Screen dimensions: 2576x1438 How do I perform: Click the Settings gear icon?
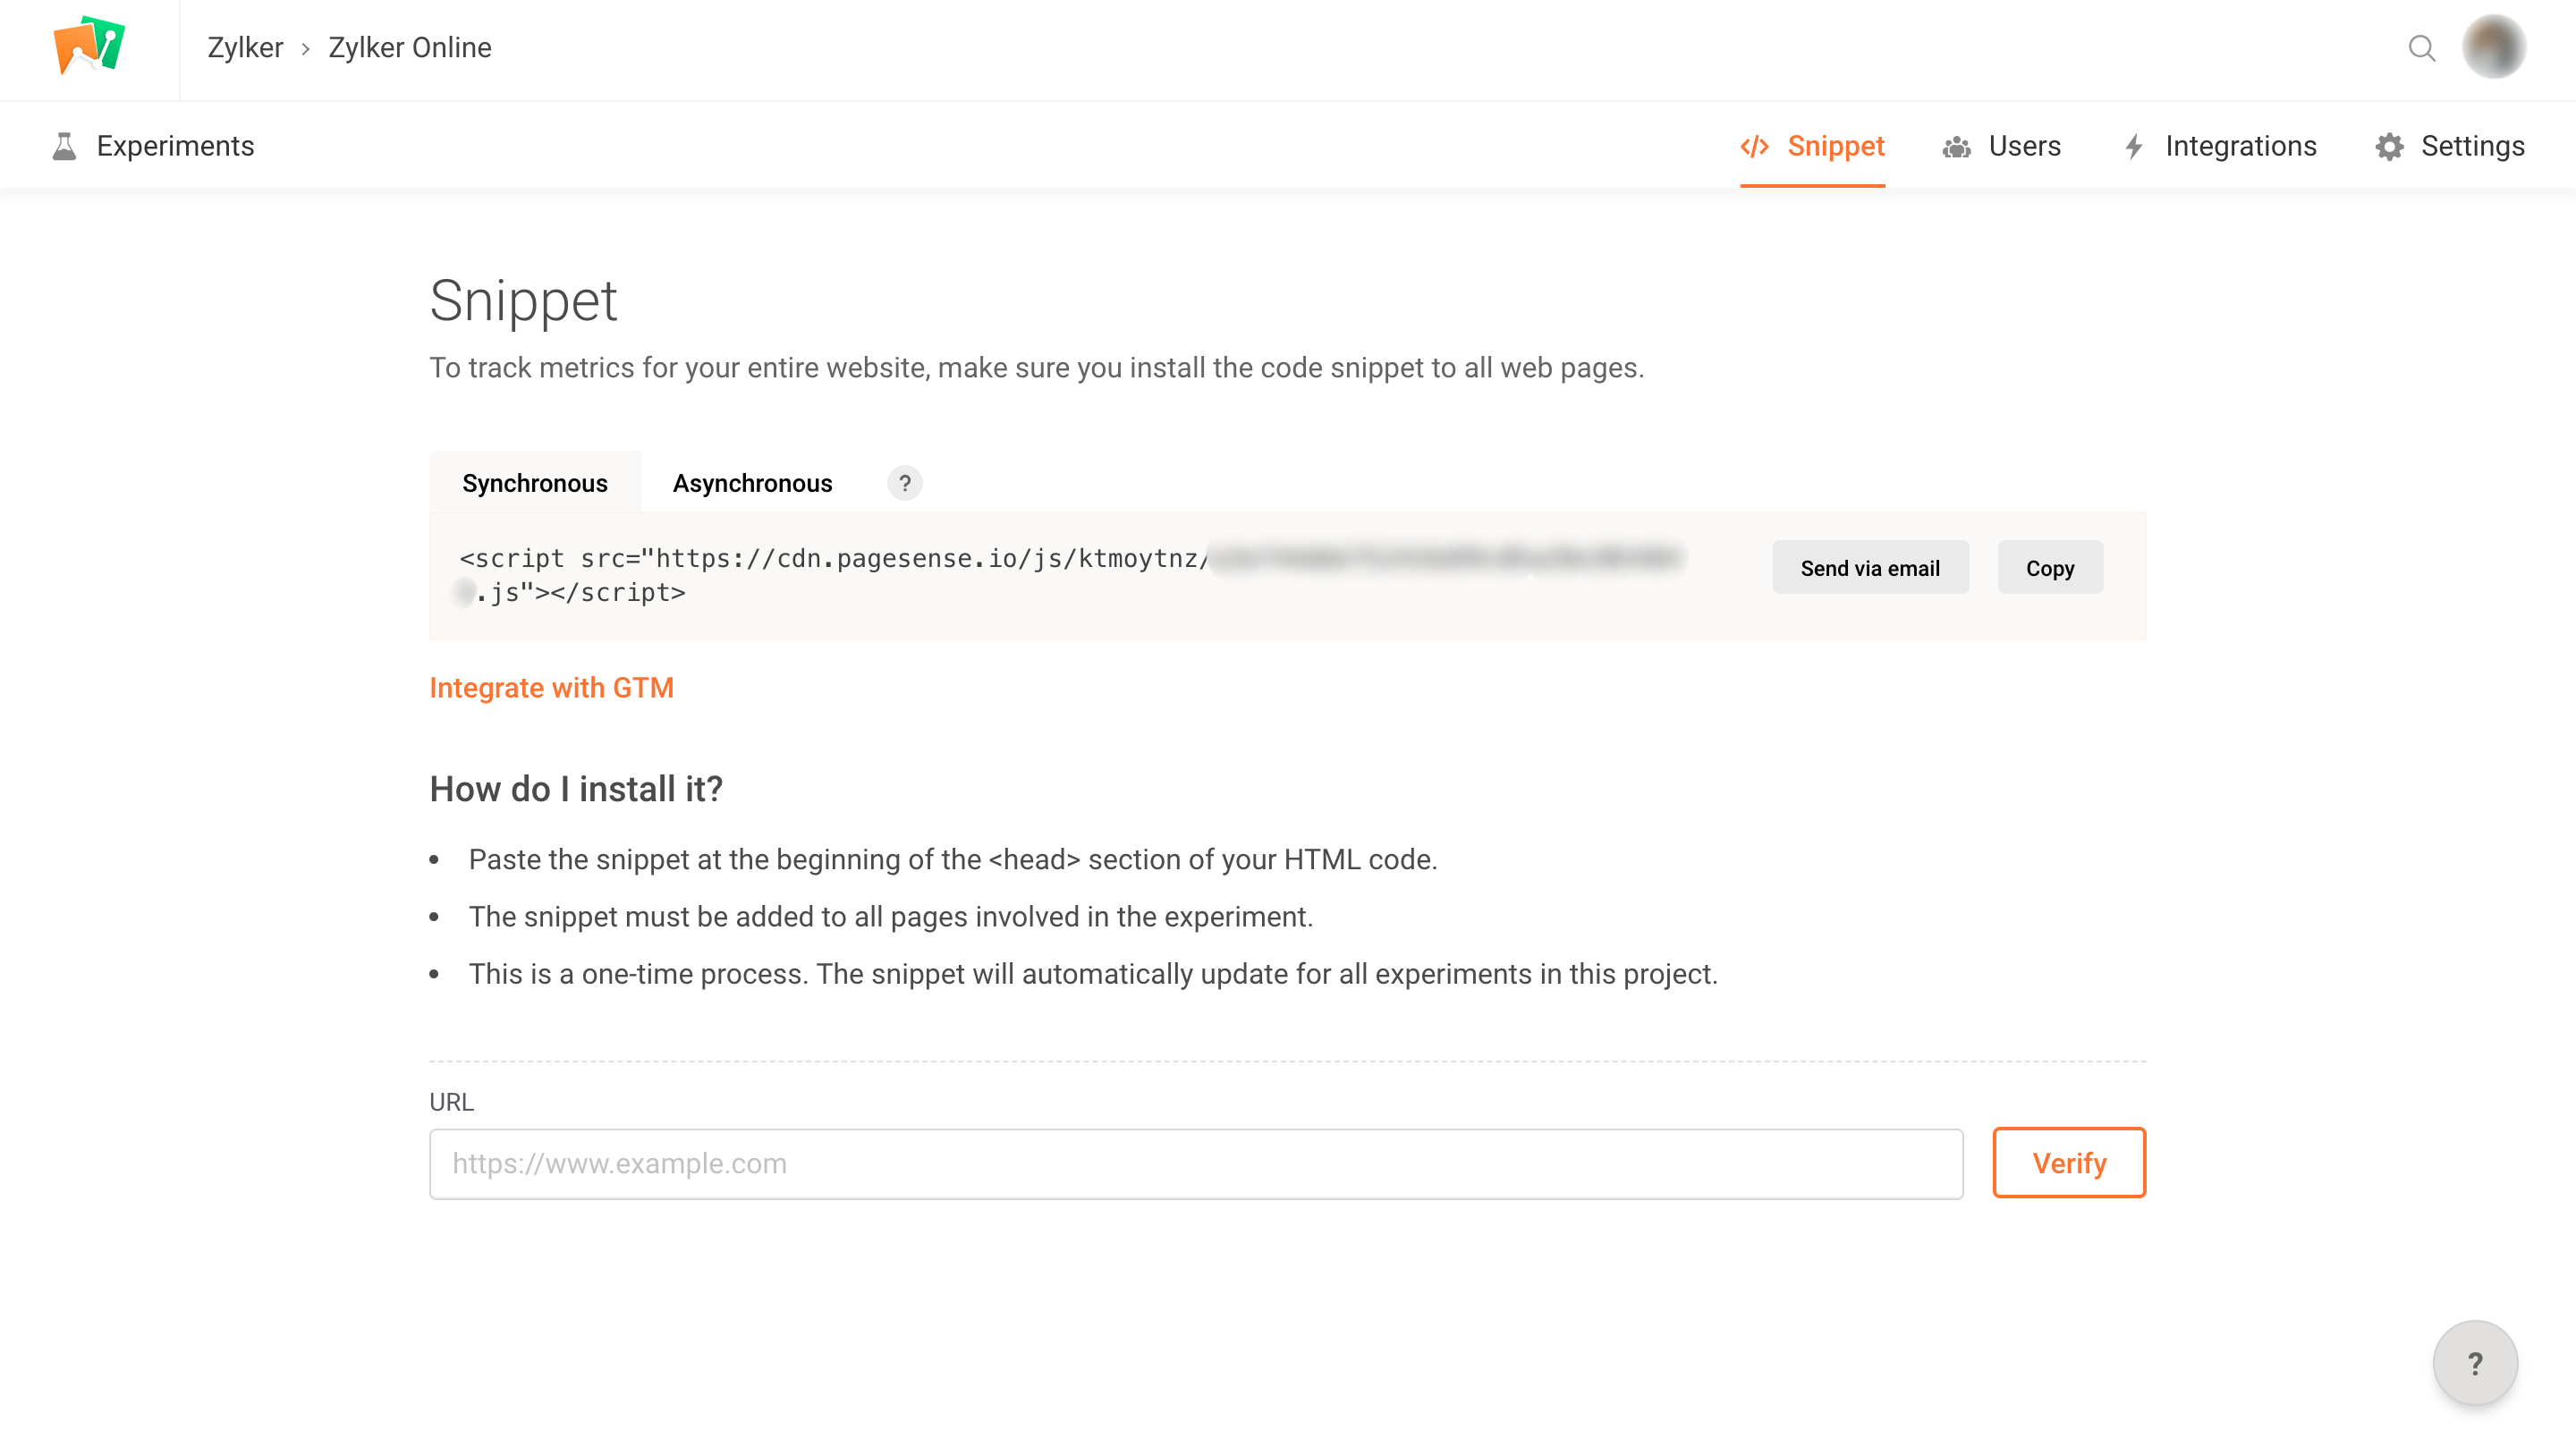point(2389,147)
